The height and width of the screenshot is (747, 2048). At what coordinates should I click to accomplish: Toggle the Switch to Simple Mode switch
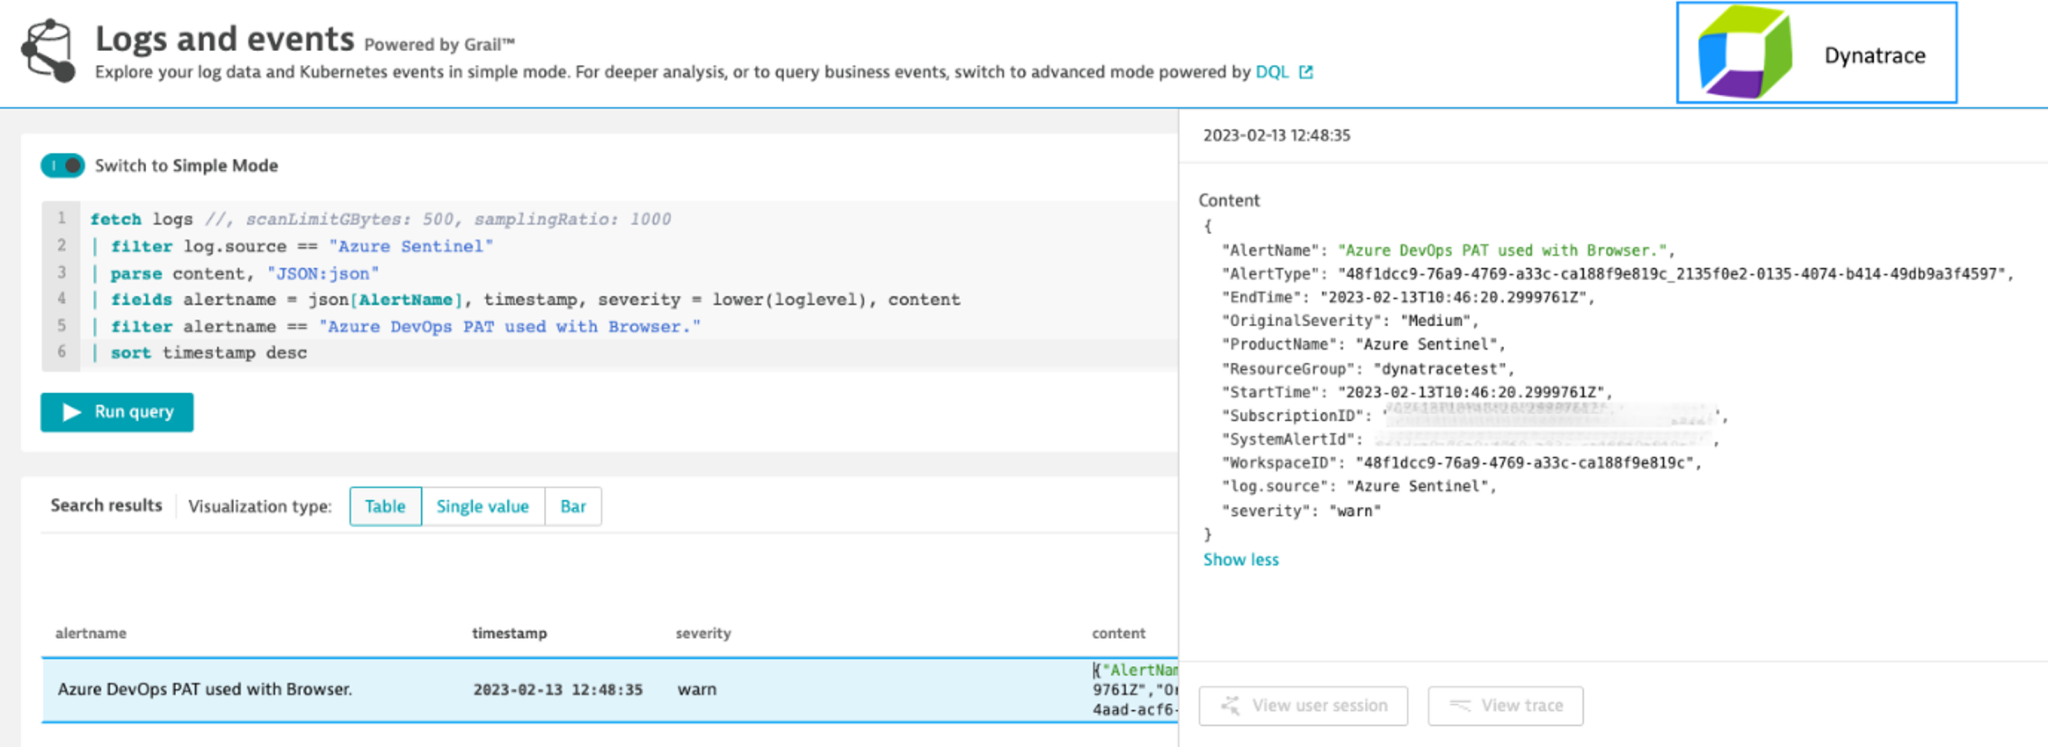point(63,165)
